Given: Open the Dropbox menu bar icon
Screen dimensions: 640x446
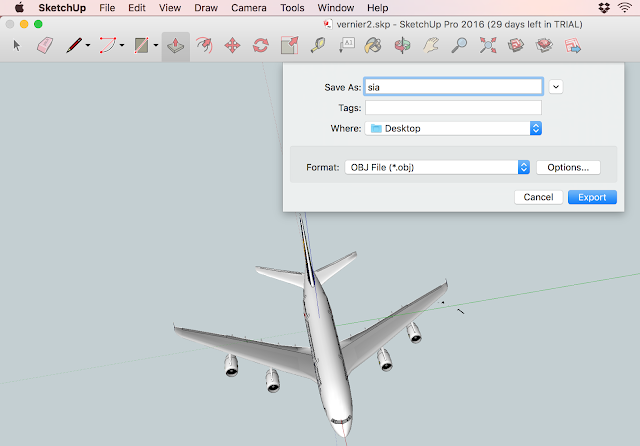Looking at the screenshot, I should pyautogui.click(x=604, y=8).
